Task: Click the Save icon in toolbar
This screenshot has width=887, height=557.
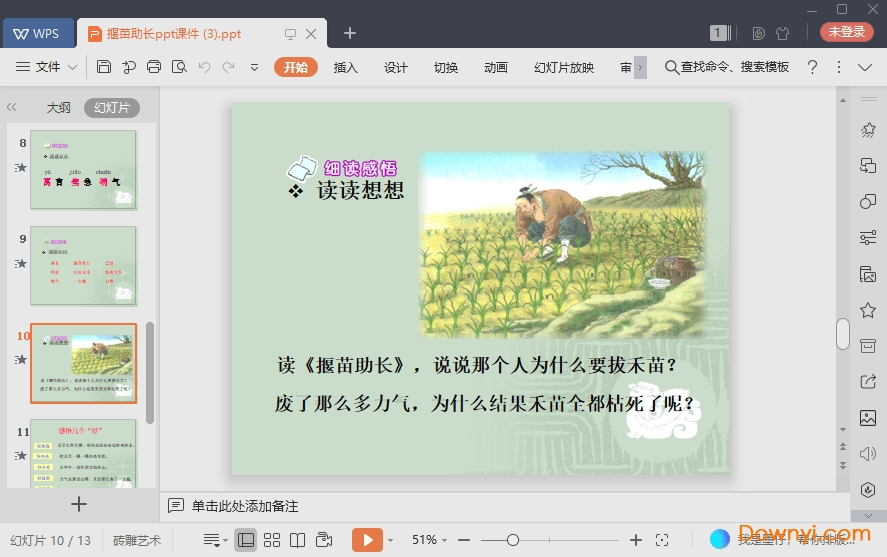Action: [104, 67]
